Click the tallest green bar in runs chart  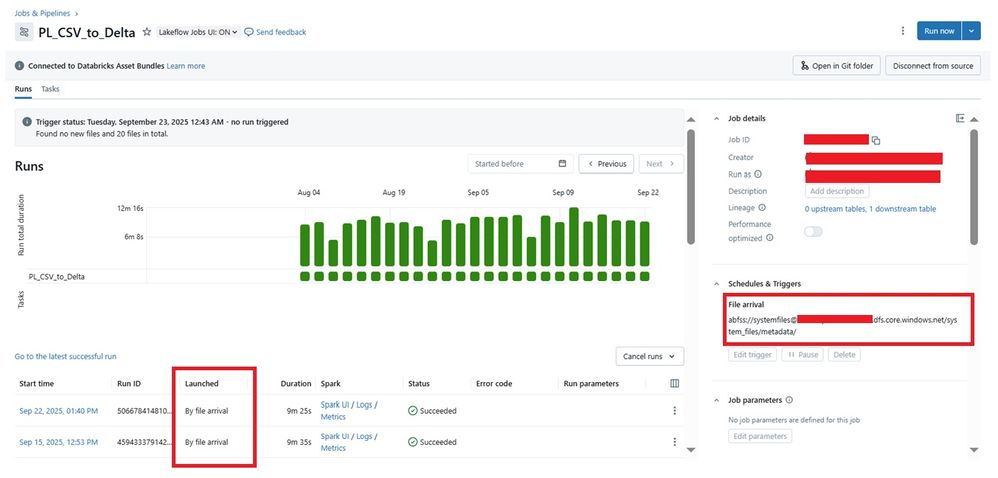[573, 238]
